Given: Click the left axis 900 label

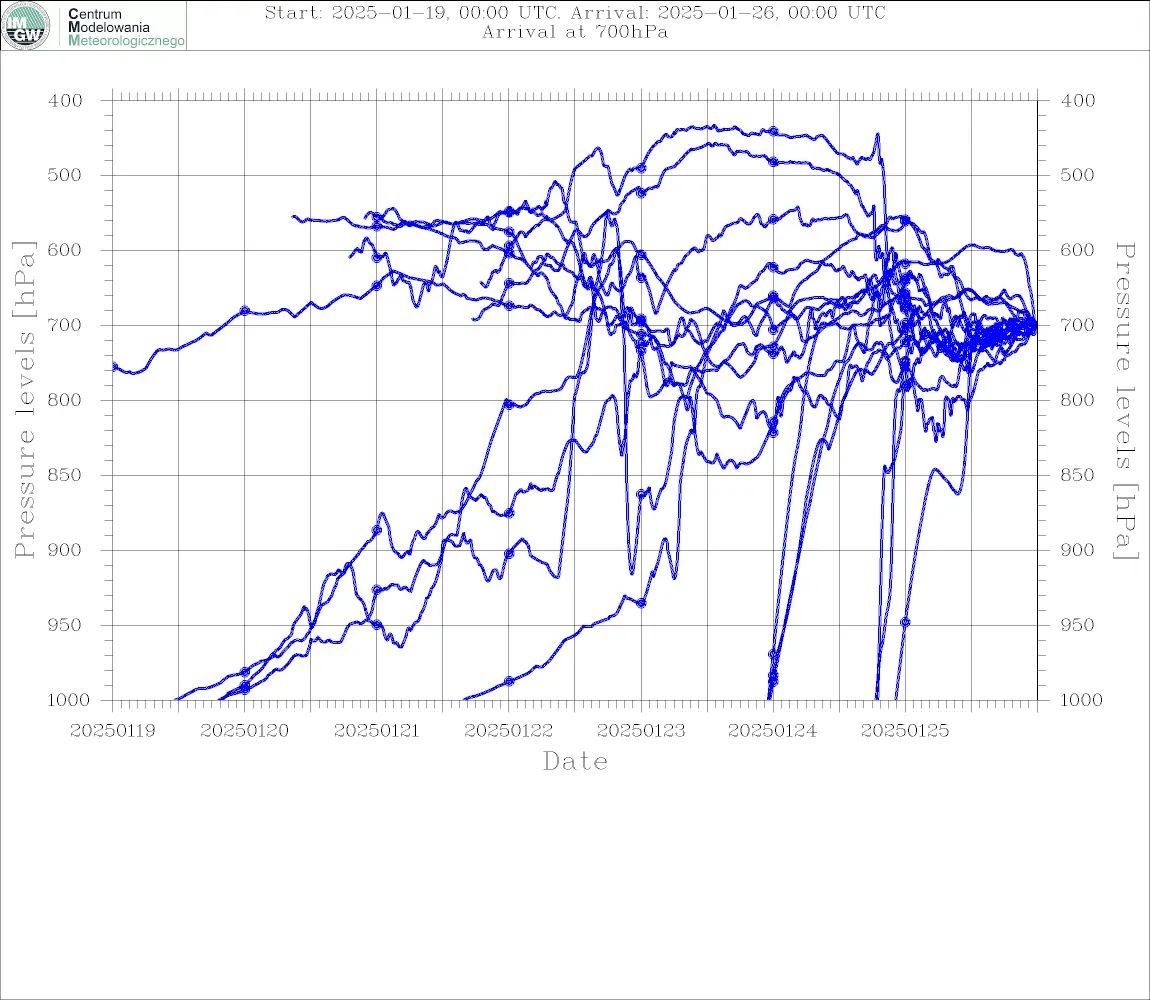Looking at the screenshot, I should point(65,550).
